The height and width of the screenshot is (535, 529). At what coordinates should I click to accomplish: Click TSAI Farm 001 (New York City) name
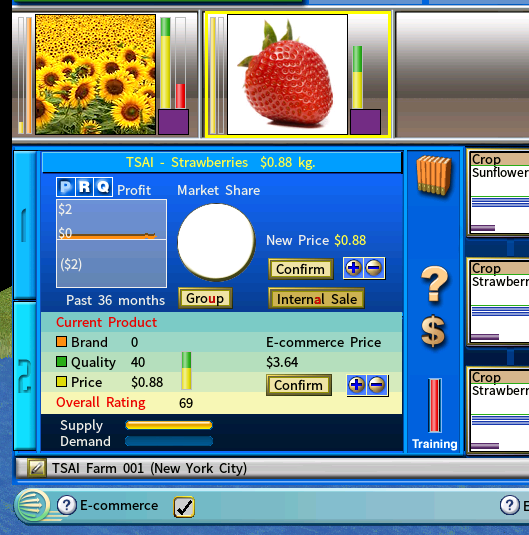pyautogui.click(x=149, y=468)
